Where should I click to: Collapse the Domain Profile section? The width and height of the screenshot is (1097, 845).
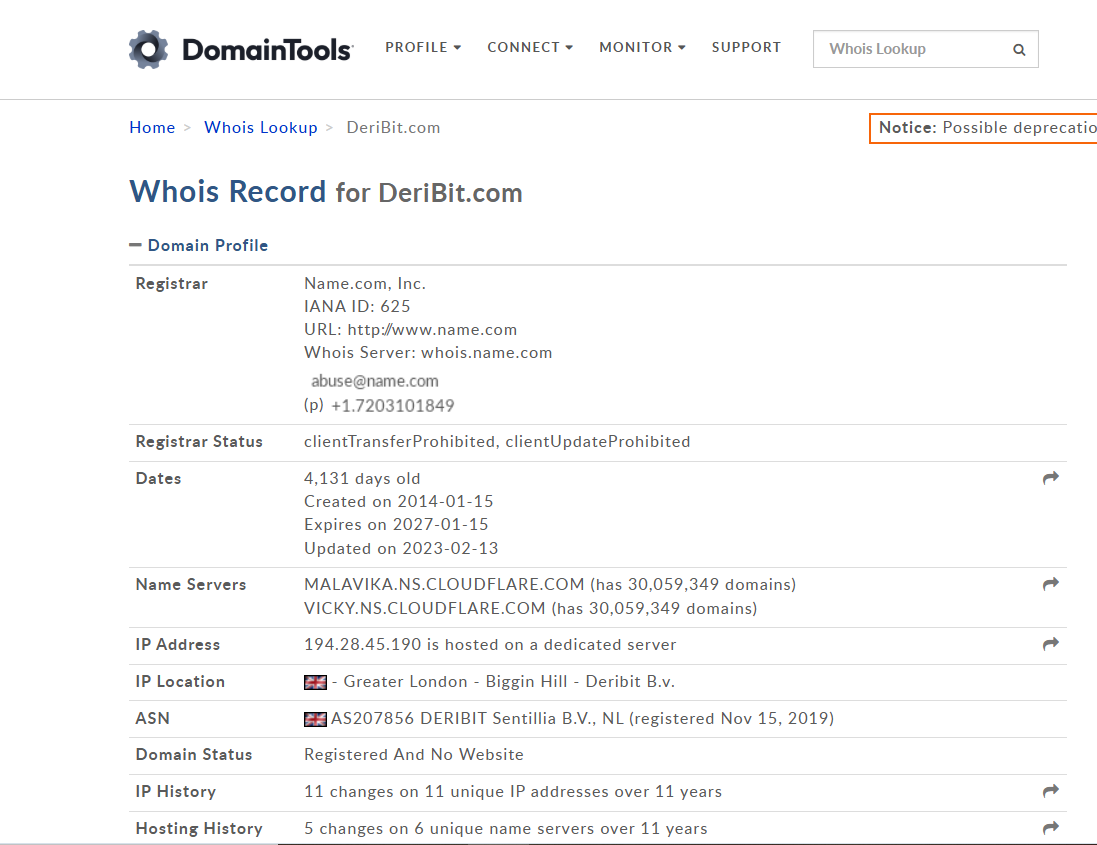[x=199, y=246]
